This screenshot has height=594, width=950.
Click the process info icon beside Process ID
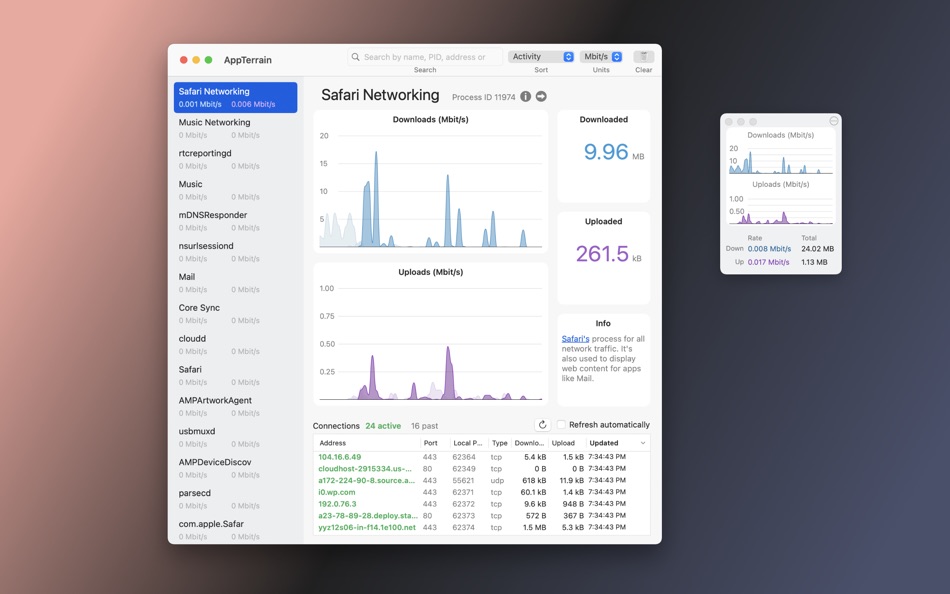(x=525, y=96)
